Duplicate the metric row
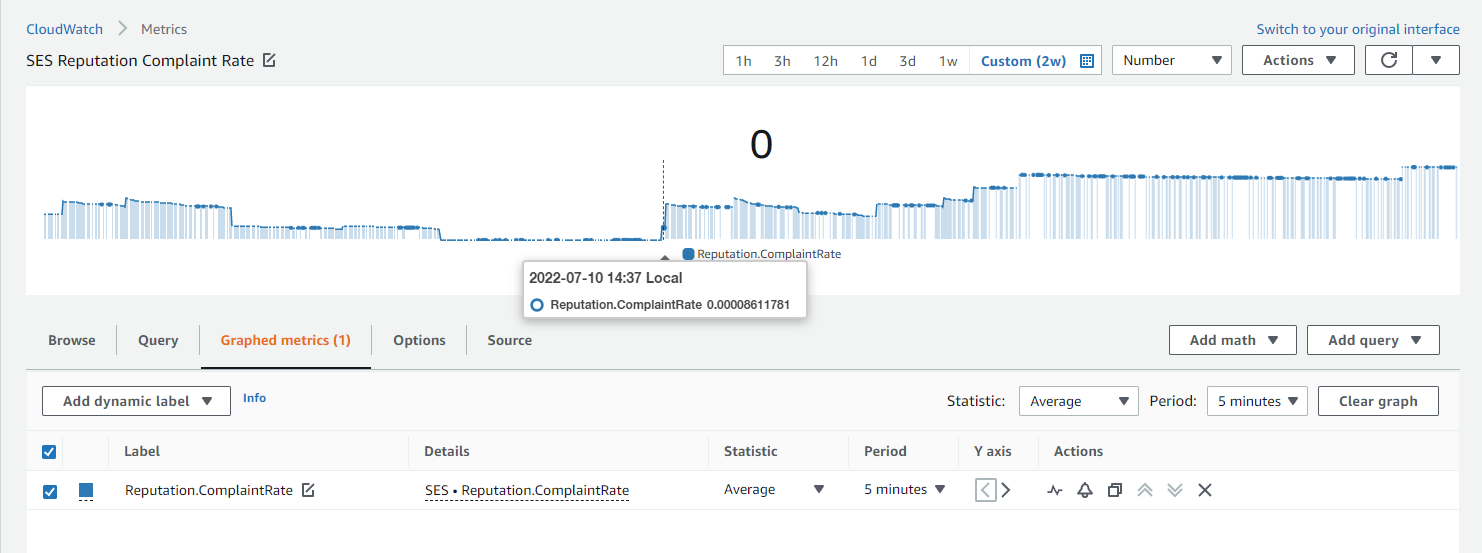 pyautogui.click(x=1114, y=490)
